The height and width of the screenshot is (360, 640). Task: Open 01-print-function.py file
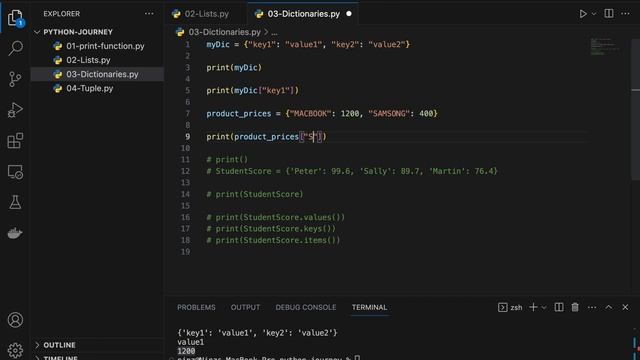[x=105, y=46]
